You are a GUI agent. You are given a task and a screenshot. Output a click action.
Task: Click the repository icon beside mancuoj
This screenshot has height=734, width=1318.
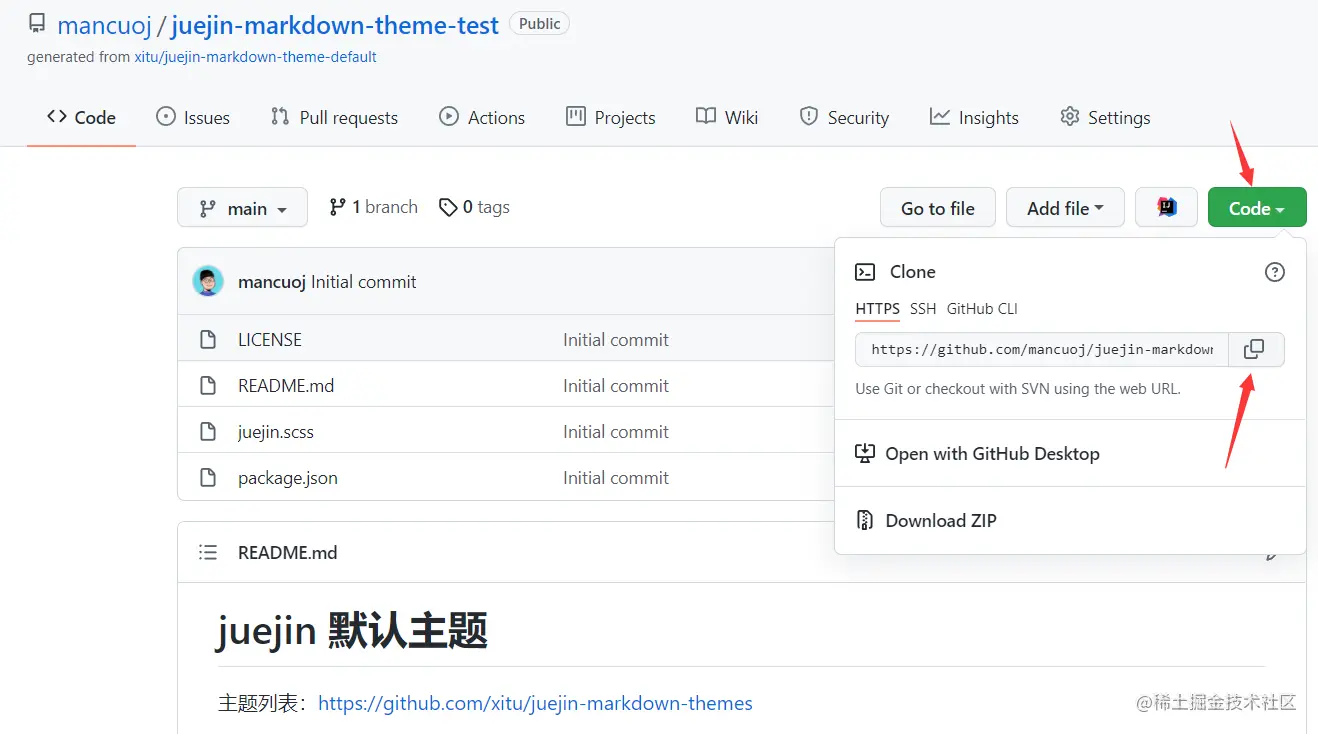[x=37, y=24]
